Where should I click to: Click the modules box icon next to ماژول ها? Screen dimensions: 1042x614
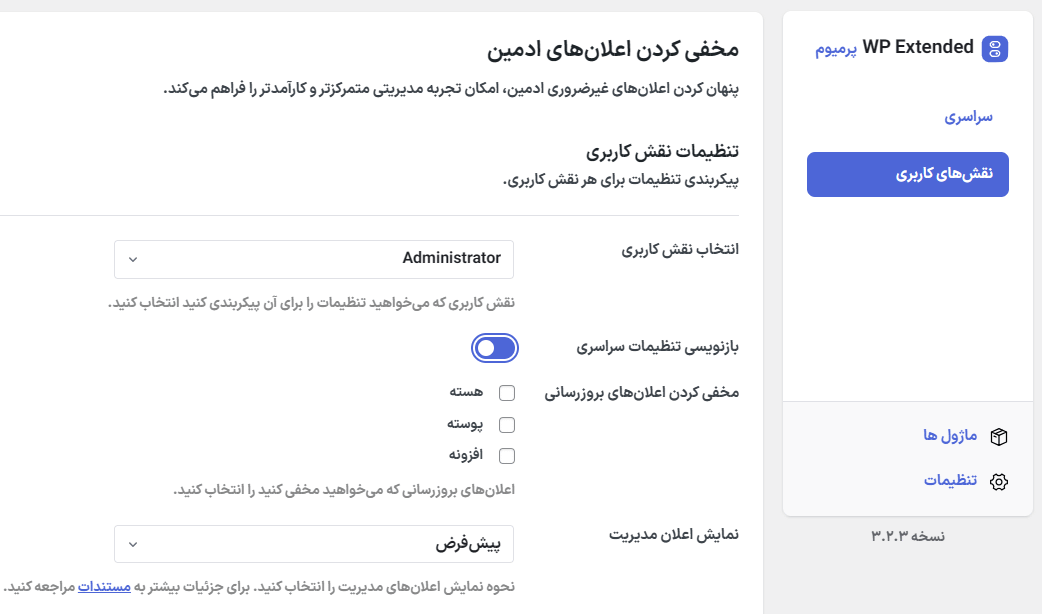(999, 436)
